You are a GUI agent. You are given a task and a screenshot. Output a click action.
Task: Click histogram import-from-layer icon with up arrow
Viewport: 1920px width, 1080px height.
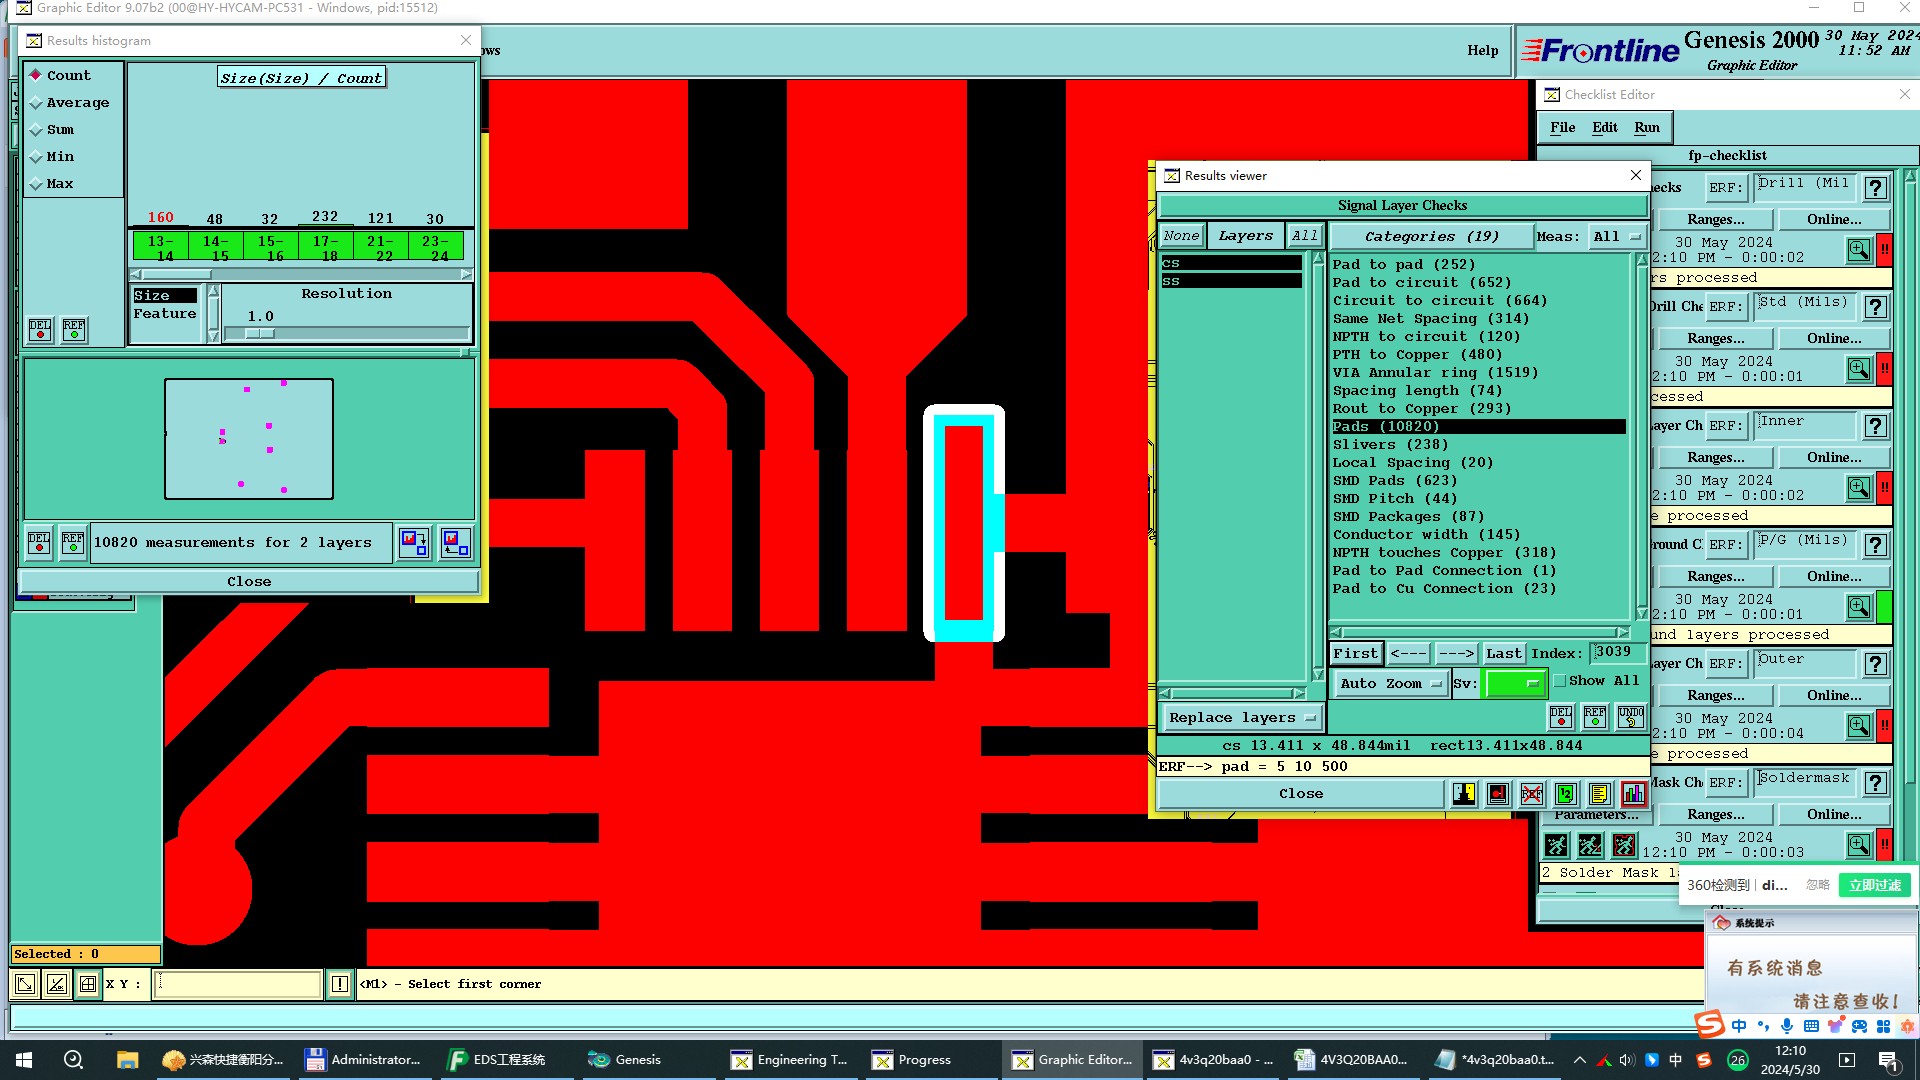[456, 543]
